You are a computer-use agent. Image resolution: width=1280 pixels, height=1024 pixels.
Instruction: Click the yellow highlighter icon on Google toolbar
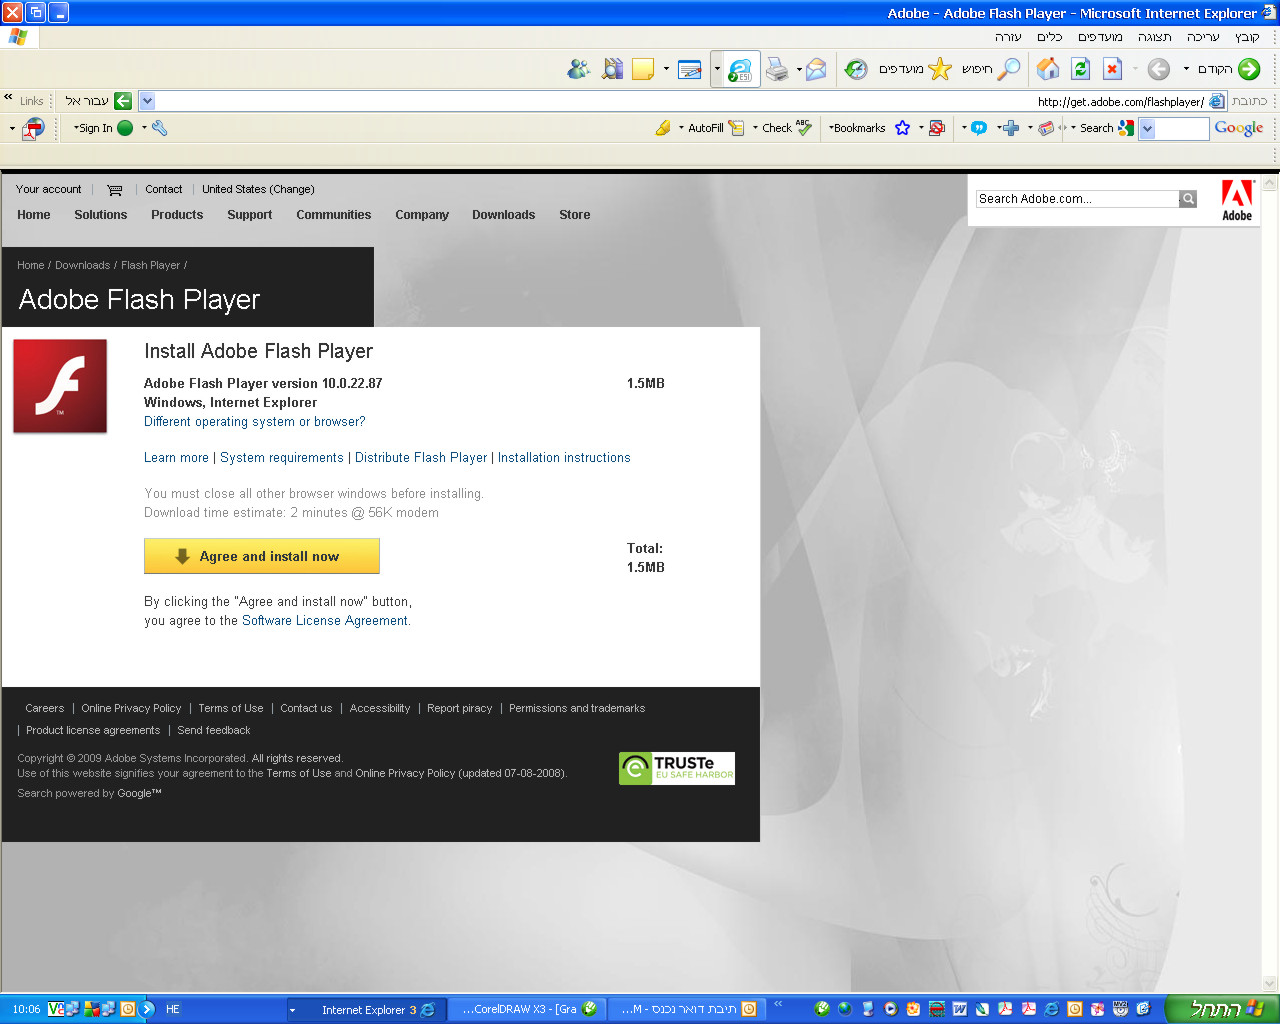pyautogui.click(x=663, y=128)
